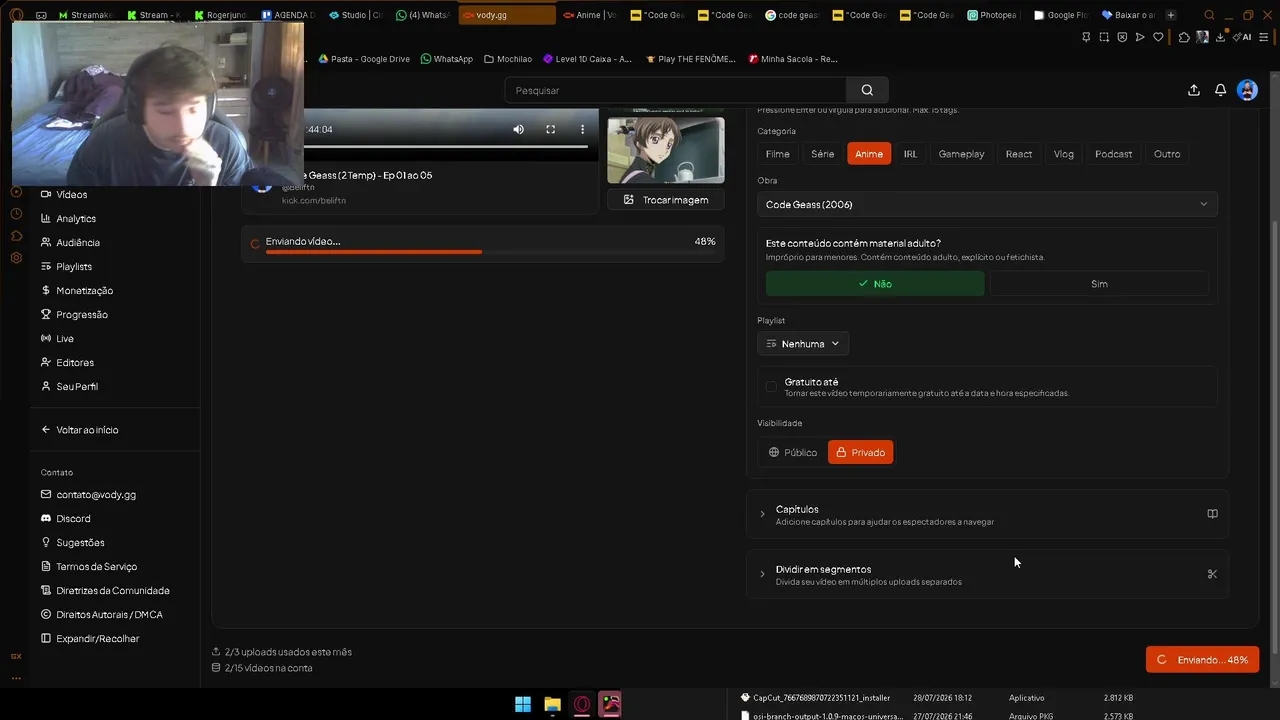
Task: Open the Windows Start button
Action: click(x=523, y=704)
